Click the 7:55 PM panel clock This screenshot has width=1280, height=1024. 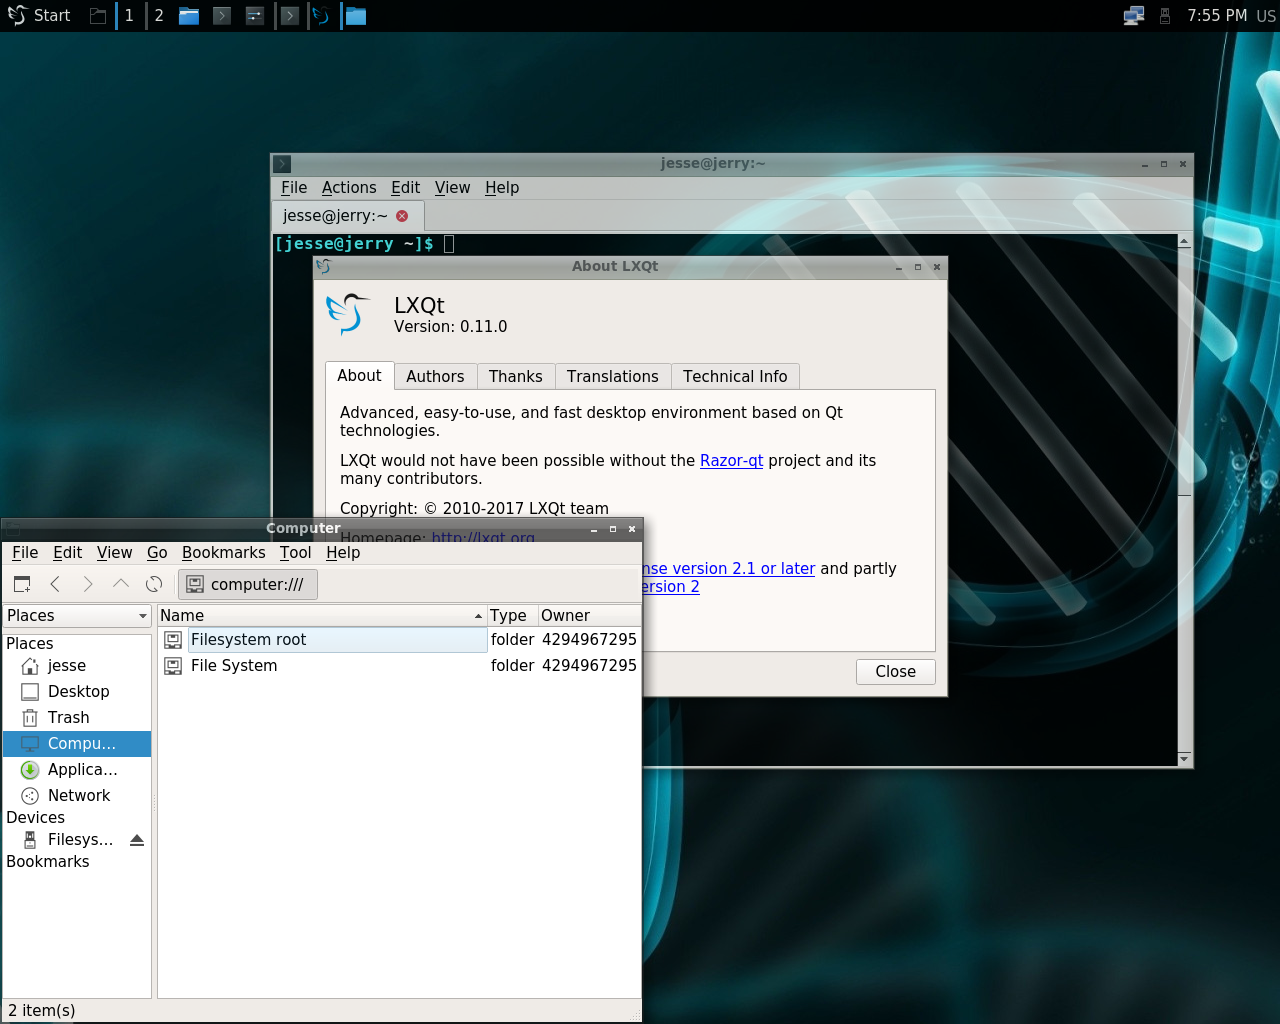click(1217, 15)
